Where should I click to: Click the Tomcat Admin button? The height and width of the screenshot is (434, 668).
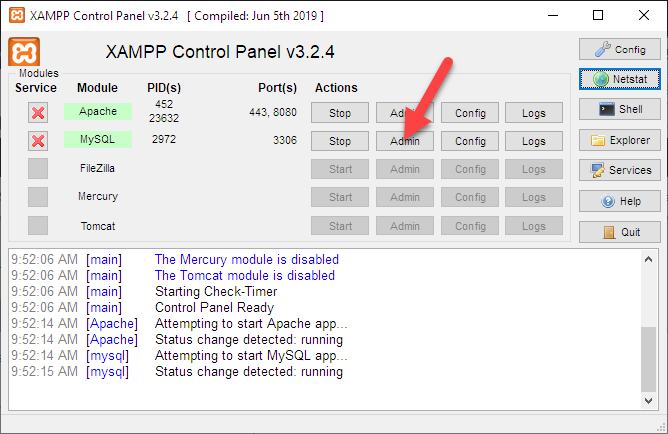pos(405,226)
